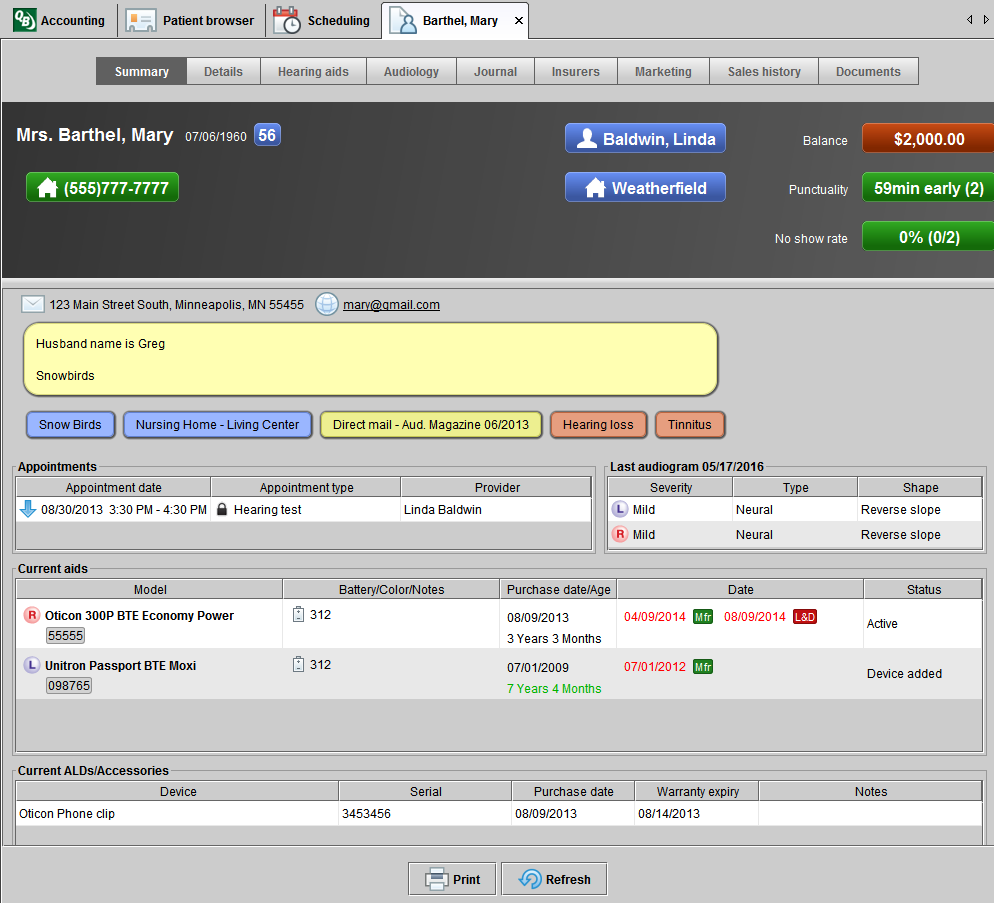Viewport: 994px width, 903px height.
Task: Click the L icon for the Unitron Passport aid
Action: [31, 666]
